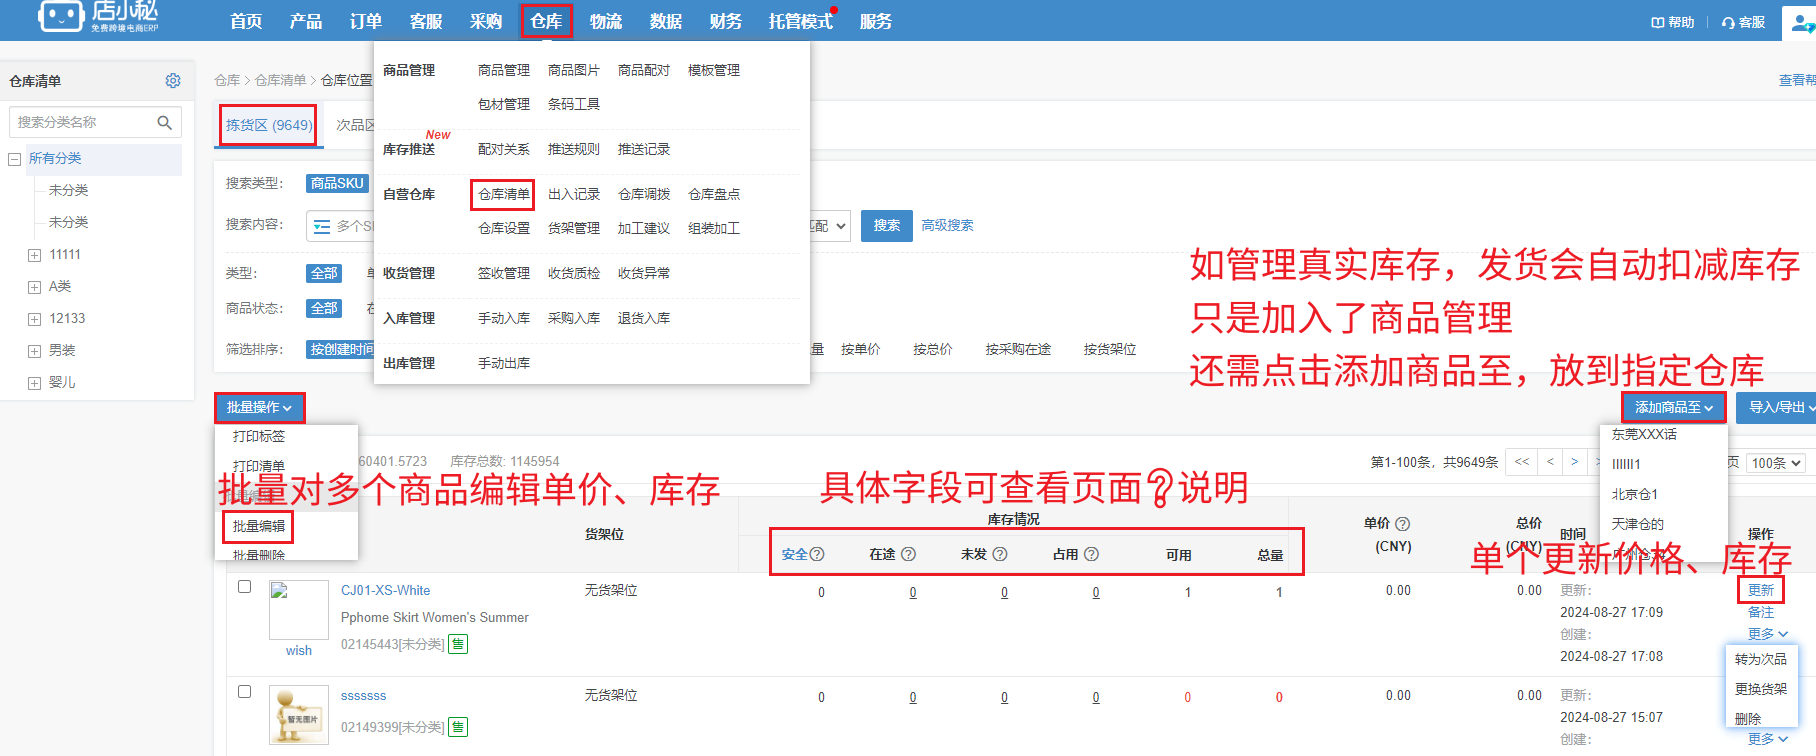Viewport: 1816px width, 756px height.
Task: Expand 更多 for CJ01-XS-White row
Action: 1767,634
